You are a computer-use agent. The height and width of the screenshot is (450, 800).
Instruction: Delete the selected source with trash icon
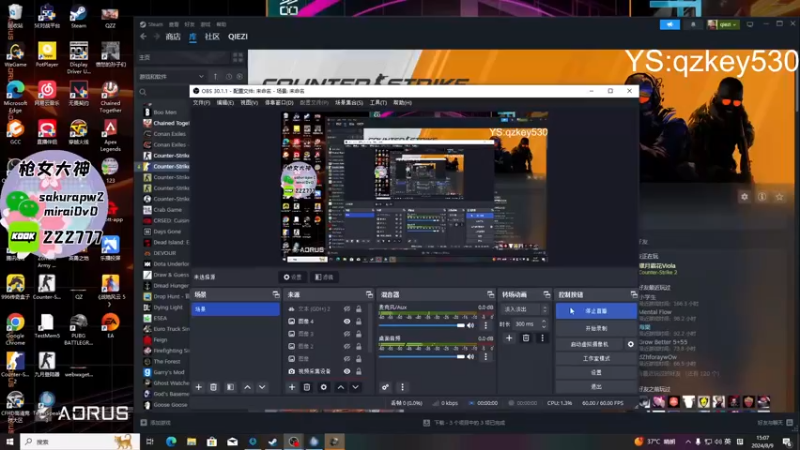pyautogui.click(x=307, y=387)
